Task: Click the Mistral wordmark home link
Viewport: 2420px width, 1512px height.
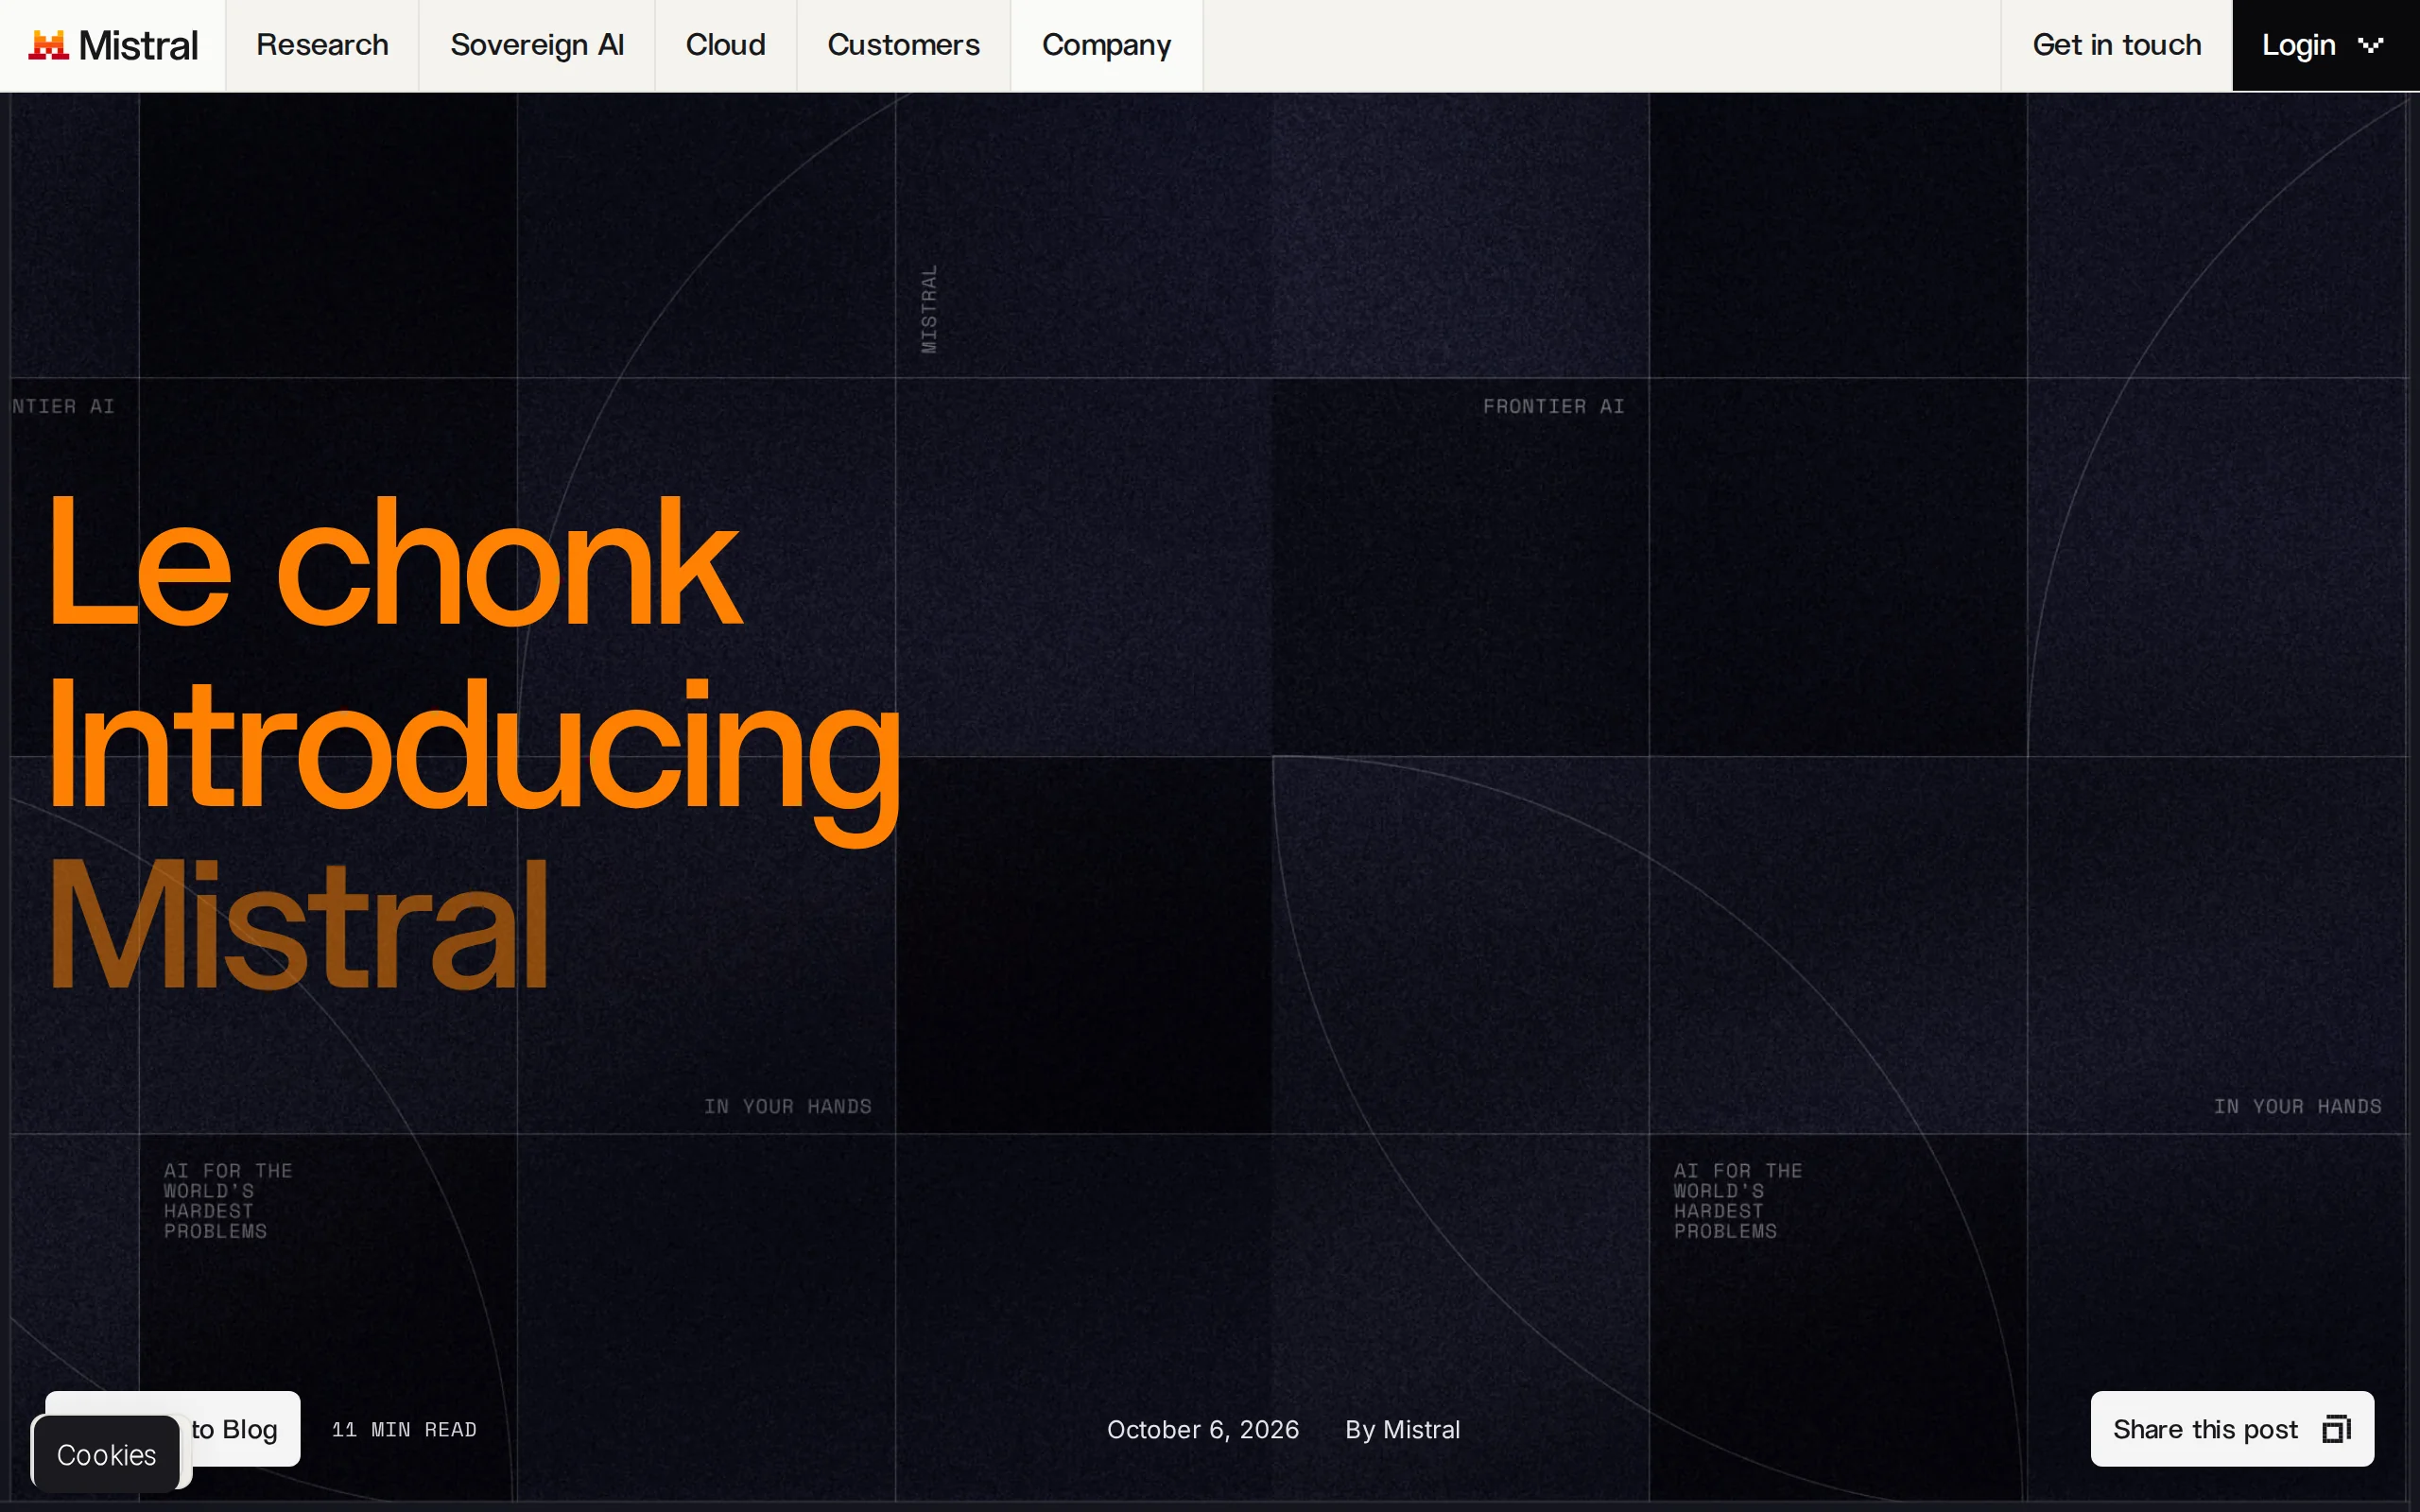Action: (x=138, y=45)
